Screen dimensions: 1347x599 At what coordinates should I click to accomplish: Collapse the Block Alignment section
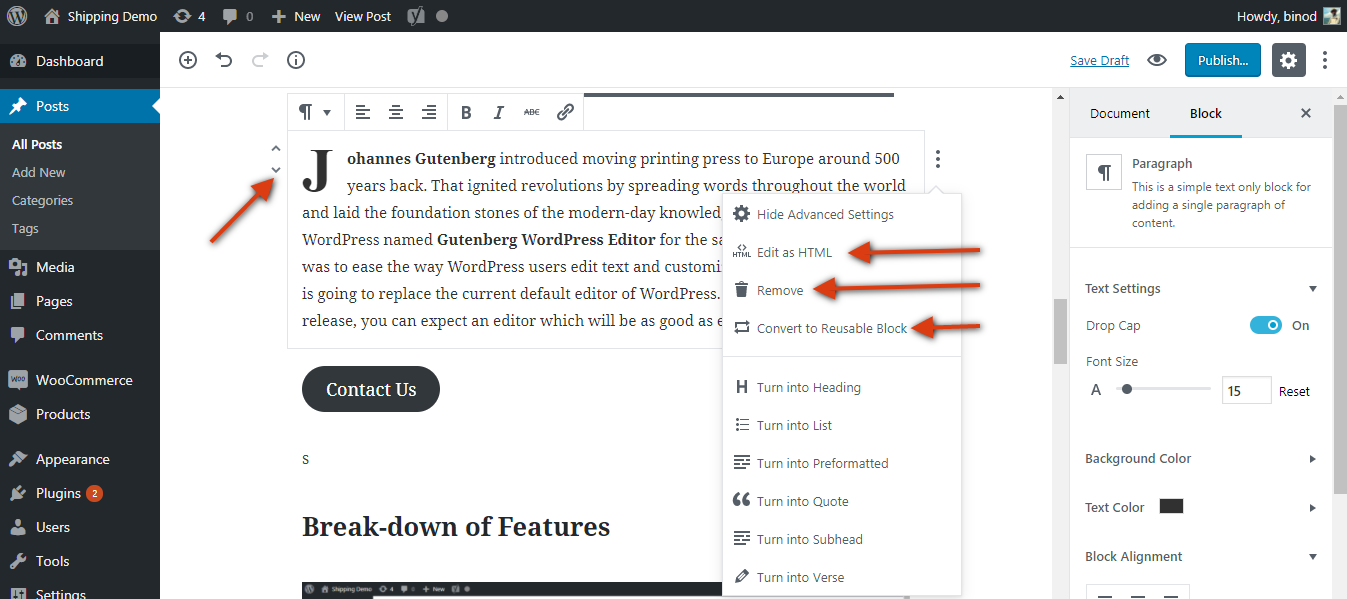[x=1201, y=556]
